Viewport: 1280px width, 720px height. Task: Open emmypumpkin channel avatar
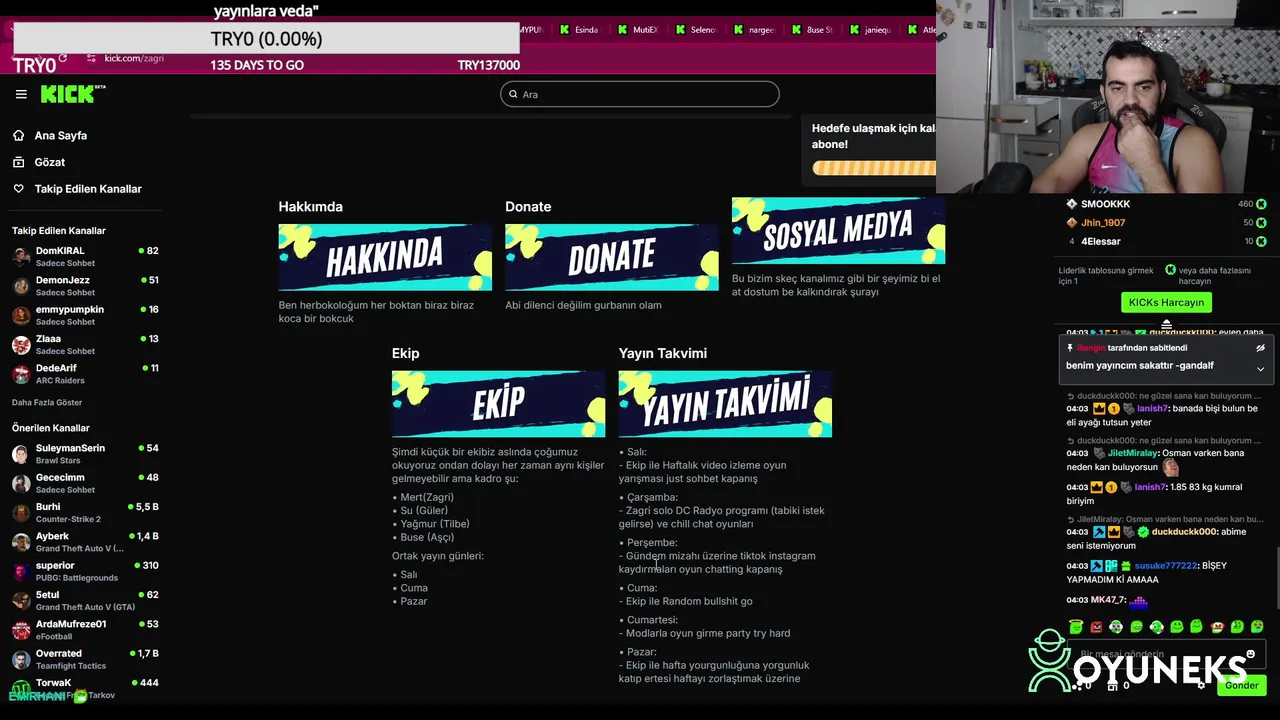21,315
